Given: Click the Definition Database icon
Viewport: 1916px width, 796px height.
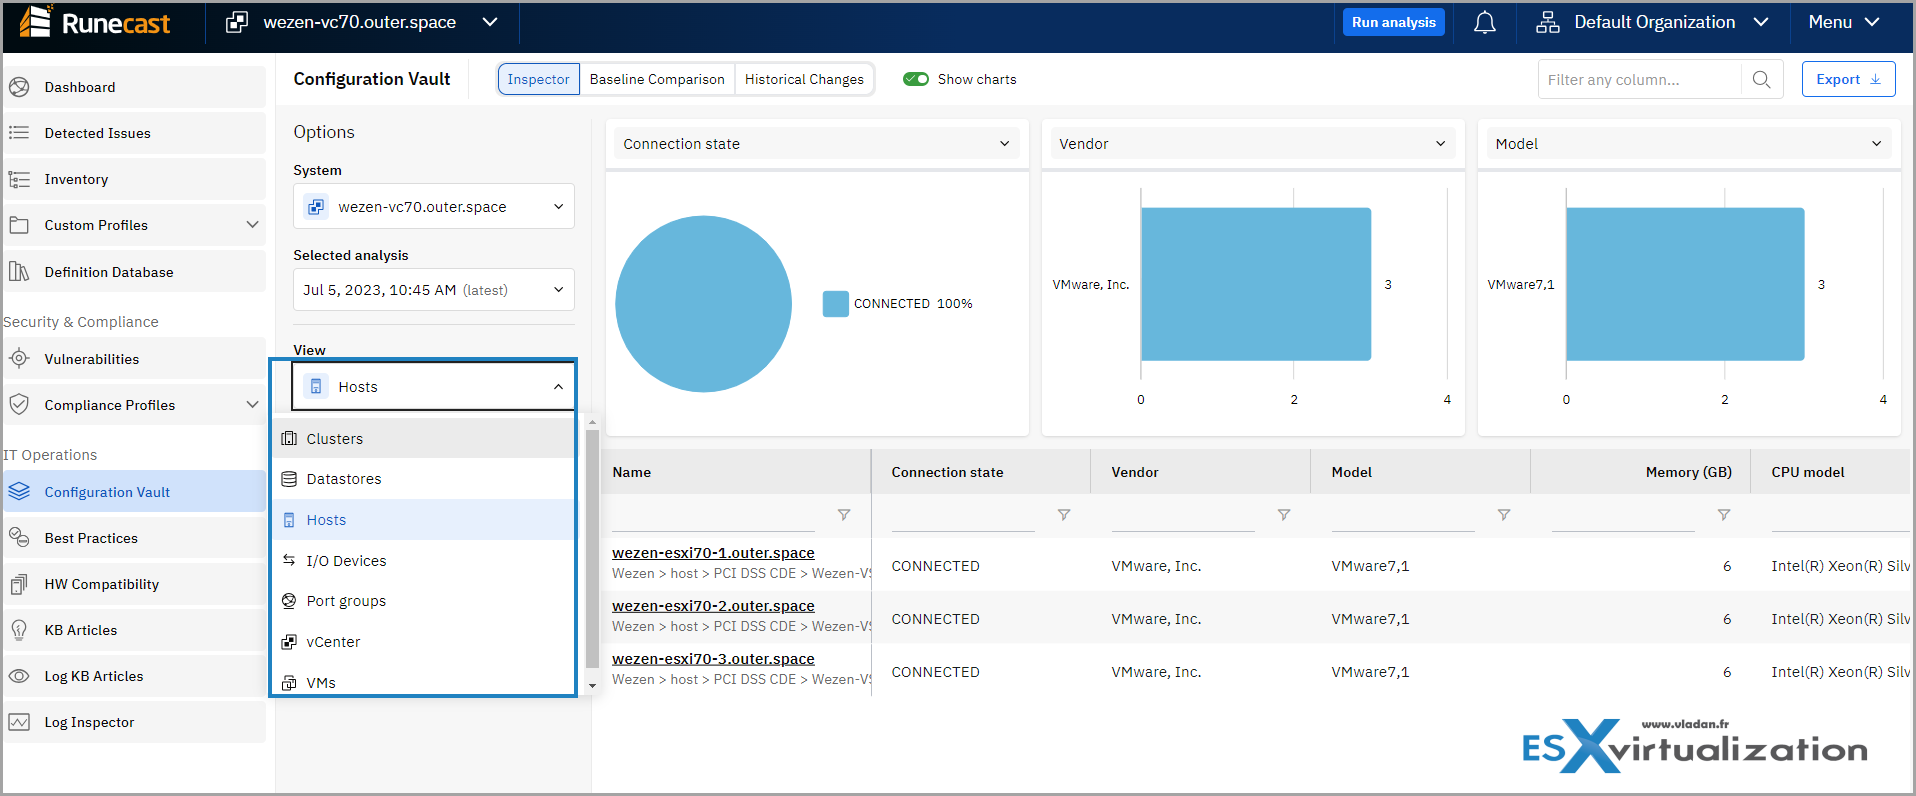Looking at the screenshot, I should click(19, 272).
